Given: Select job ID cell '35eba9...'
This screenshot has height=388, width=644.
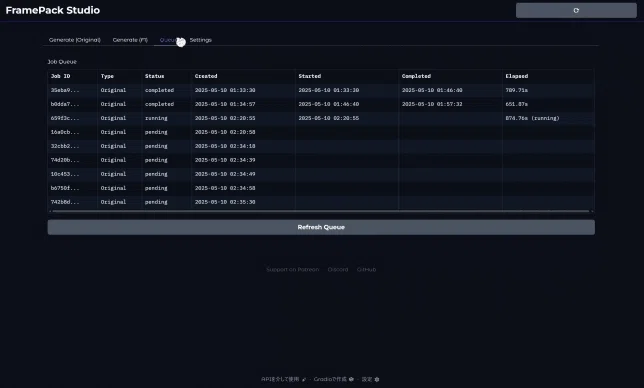Looking at the screenshot, I should pyautogui.click(x=73, y=90).
